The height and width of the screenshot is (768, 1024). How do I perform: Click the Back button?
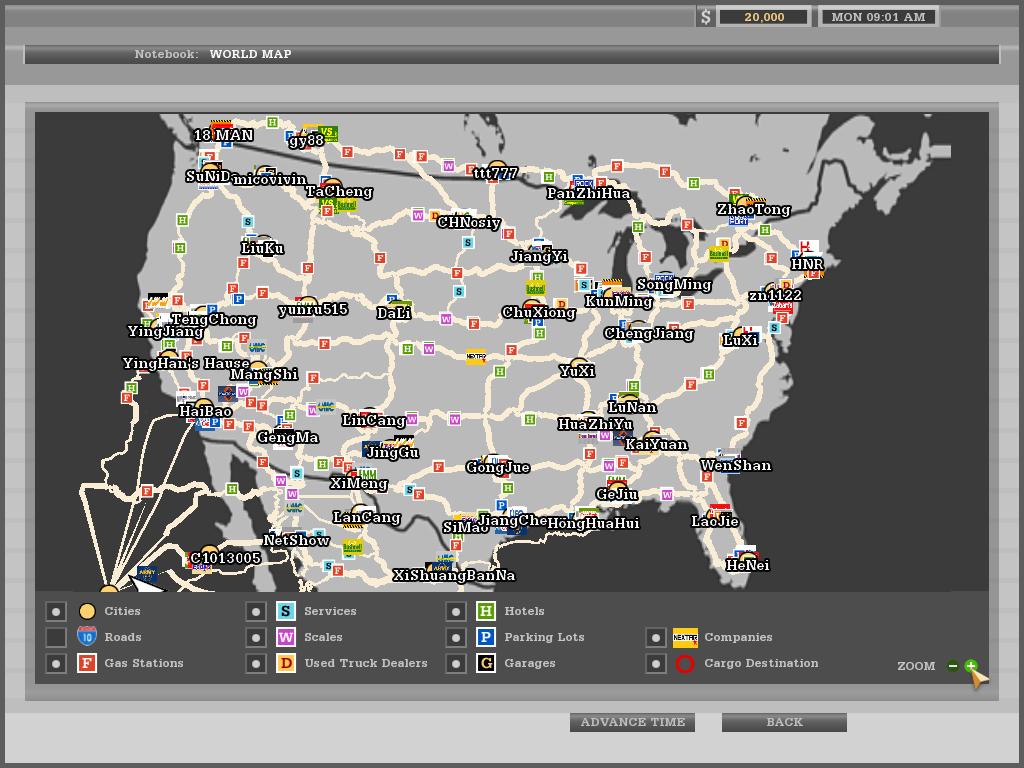(x=784, y=722)
